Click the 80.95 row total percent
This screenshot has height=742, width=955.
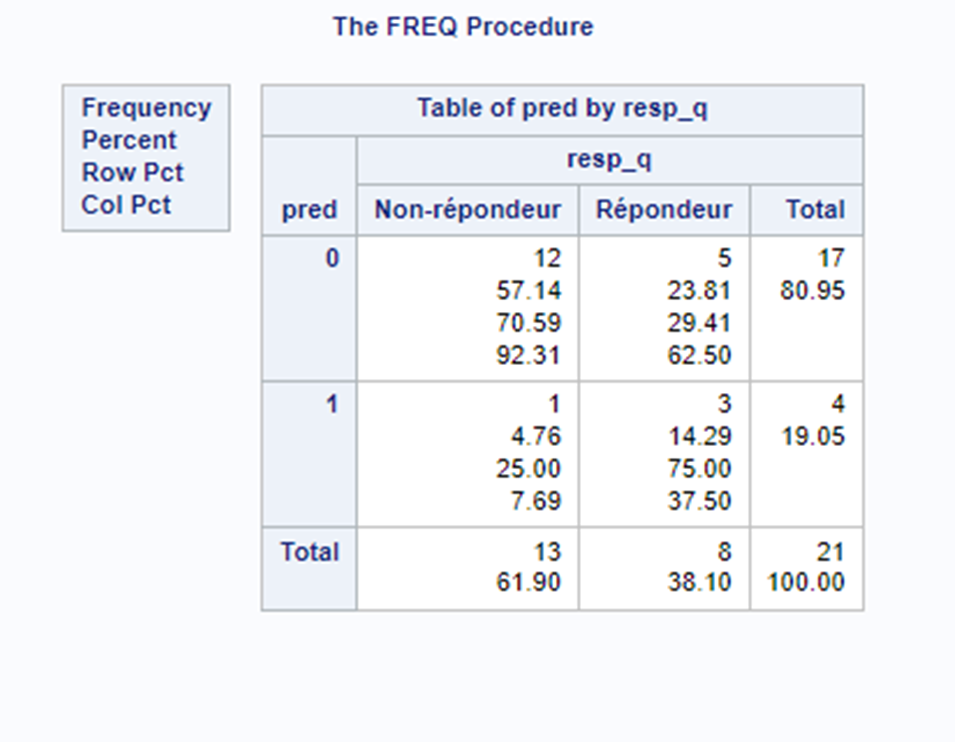pyautogui.click(x=812, y=291)
